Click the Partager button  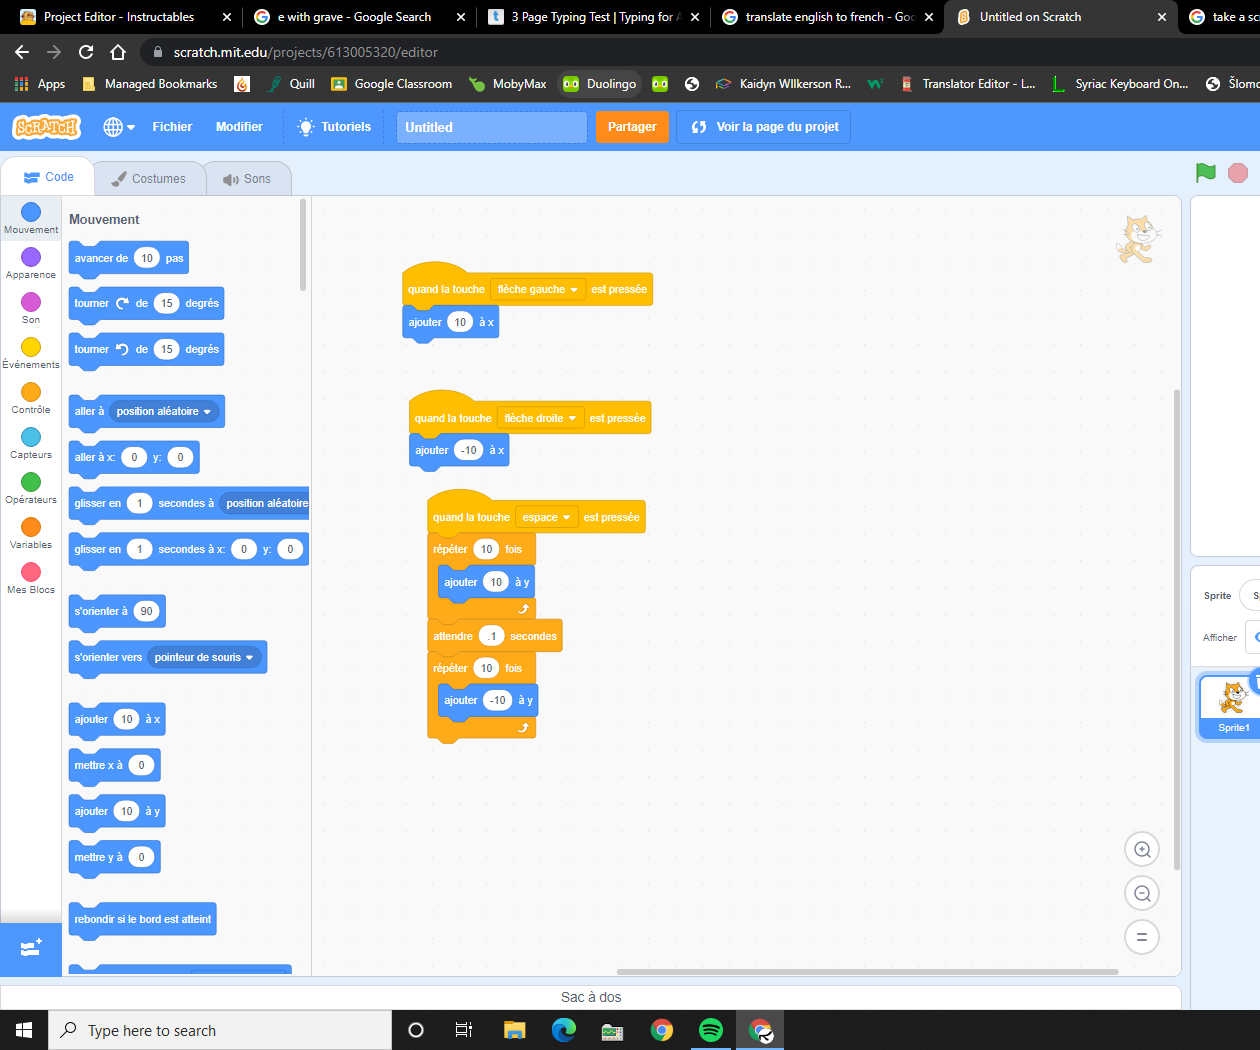pyautogui.click(x=632, y=127)
